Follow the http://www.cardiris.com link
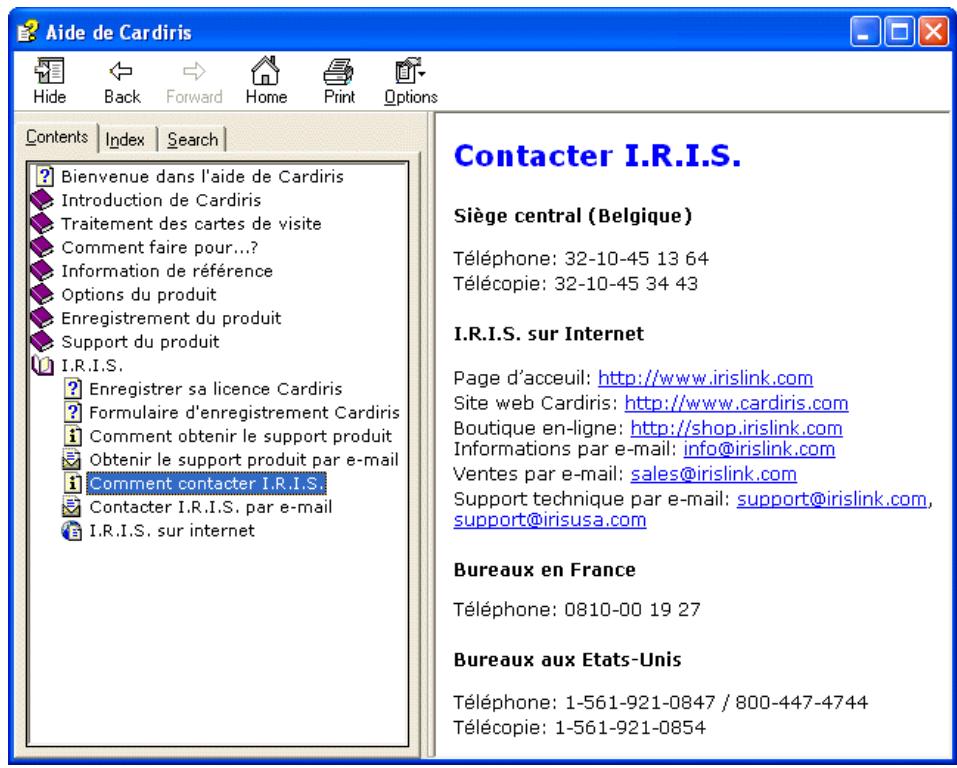The width and height of the screenshot is (957, 768). 736,404
